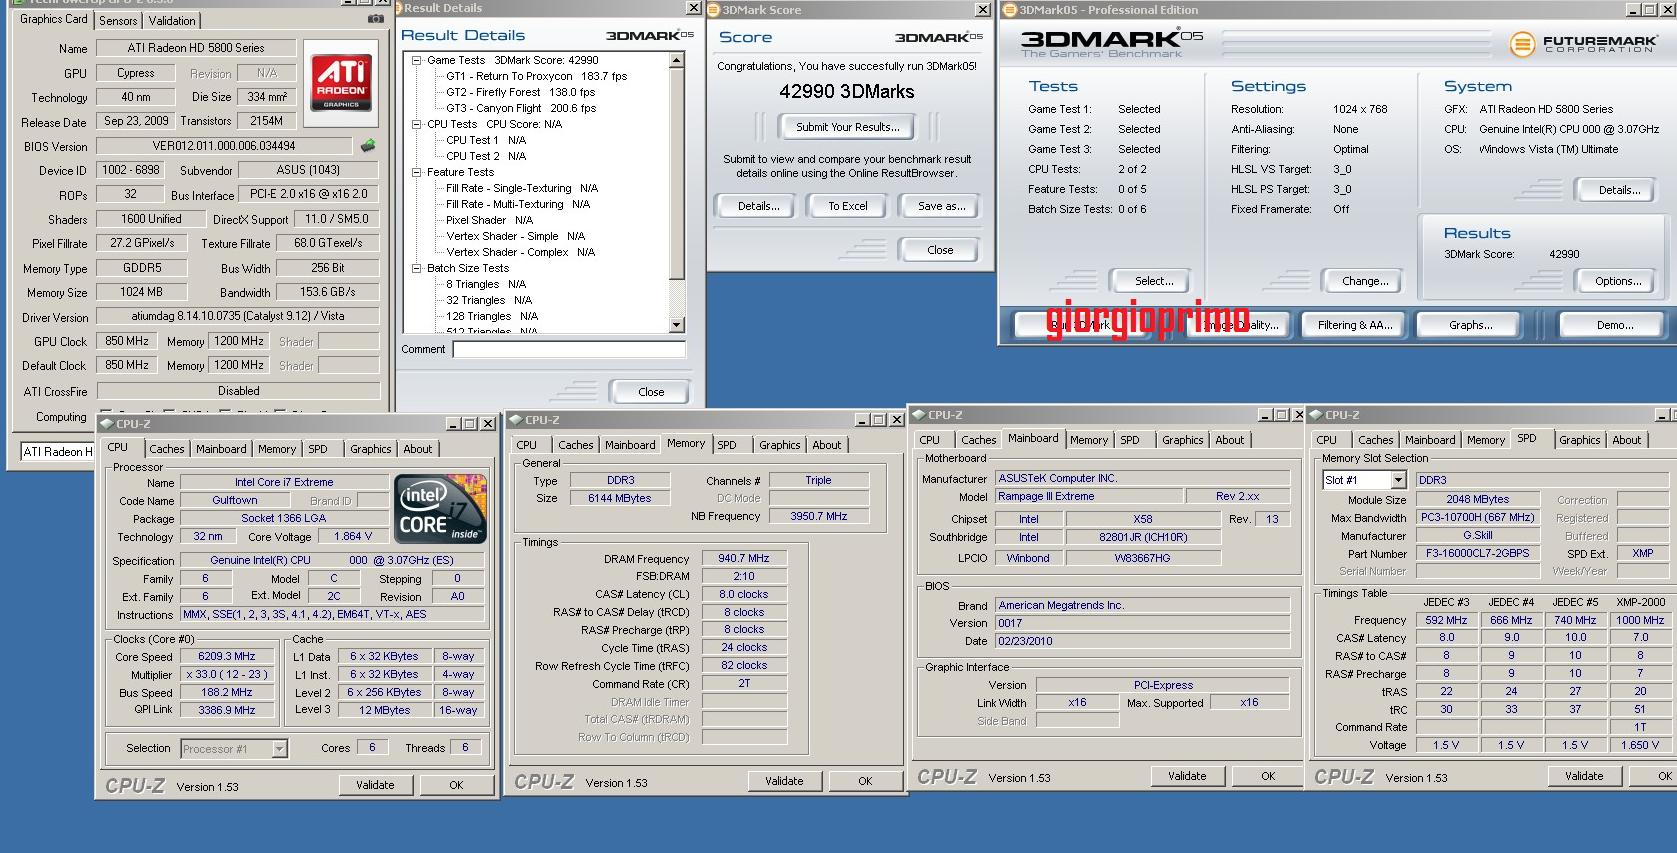Open the Processor #1 selection dropdown
Image resolution: width=1677 pixels, height=853 pixels.
pos(279,748)
